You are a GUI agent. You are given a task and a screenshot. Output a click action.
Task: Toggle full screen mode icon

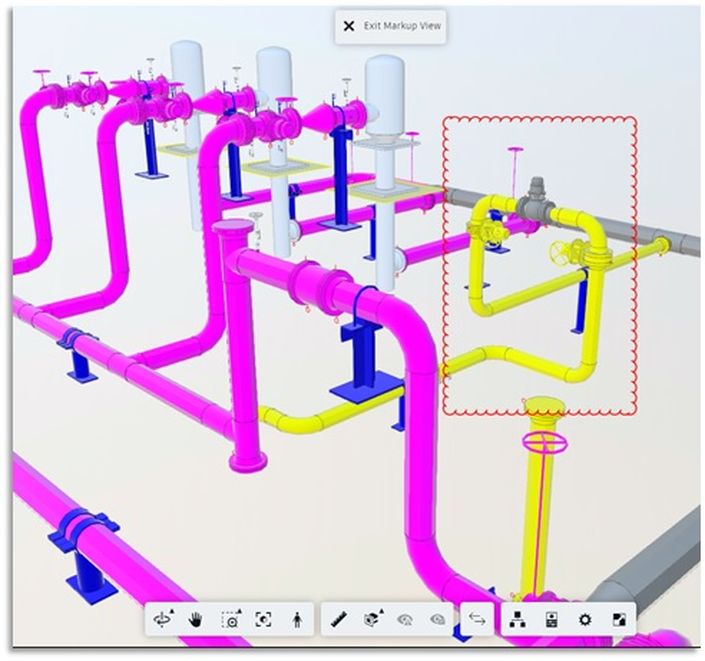click(x=617, y=620)
